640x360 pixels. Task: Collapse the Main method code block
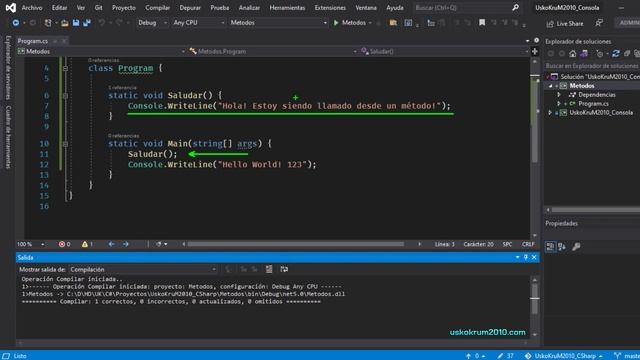(x=65, y=144)
